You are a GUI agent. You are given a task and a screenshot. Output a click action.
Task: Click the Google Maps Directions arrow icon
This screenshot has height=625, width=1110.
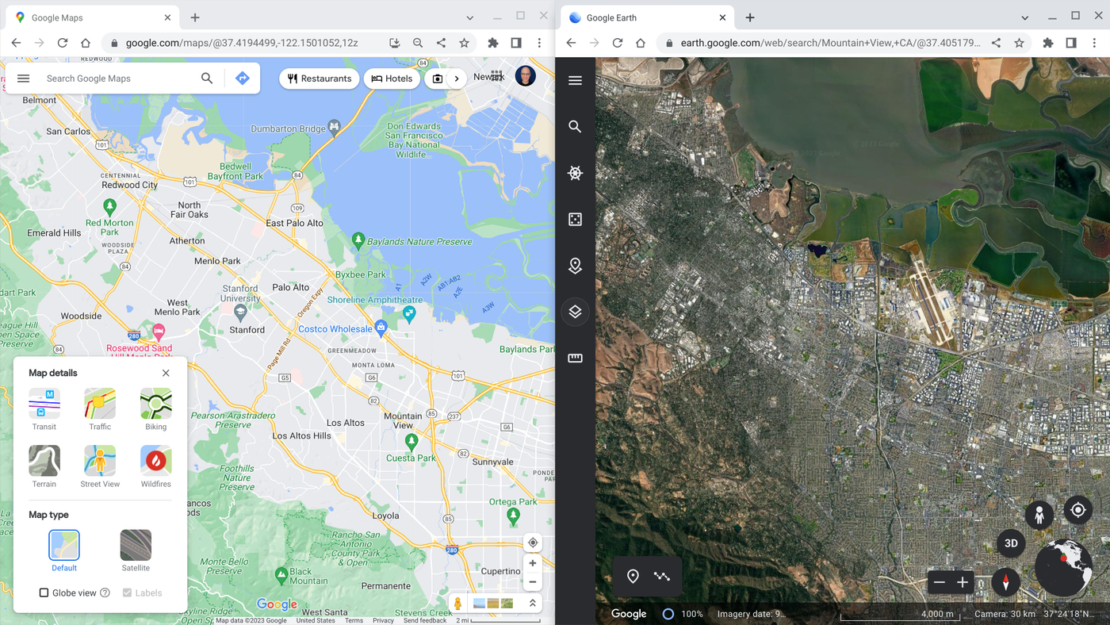(242, 78)
